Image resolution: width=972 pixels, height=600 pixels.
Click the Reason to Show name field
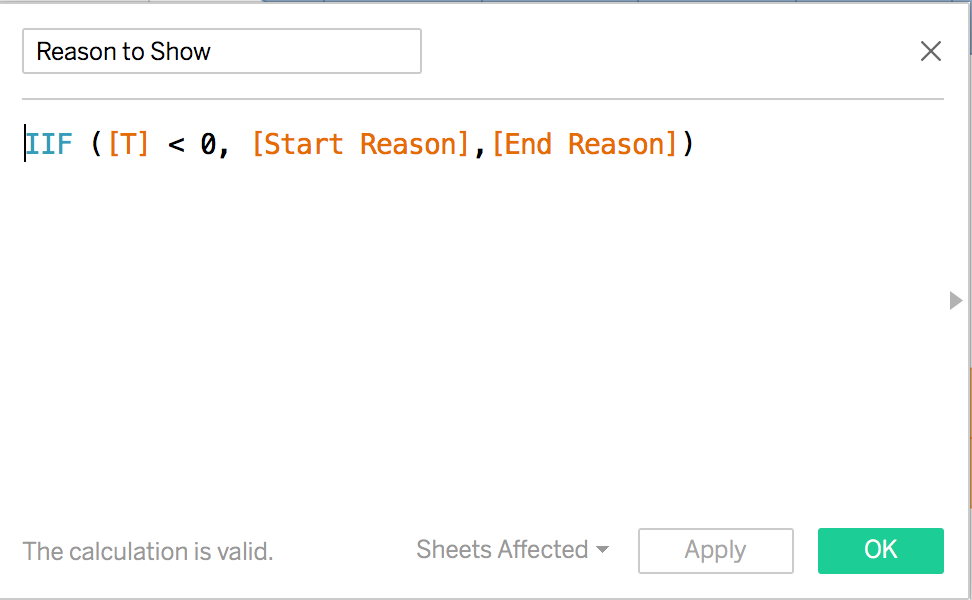pyautogui.click(x=222, y=51)
